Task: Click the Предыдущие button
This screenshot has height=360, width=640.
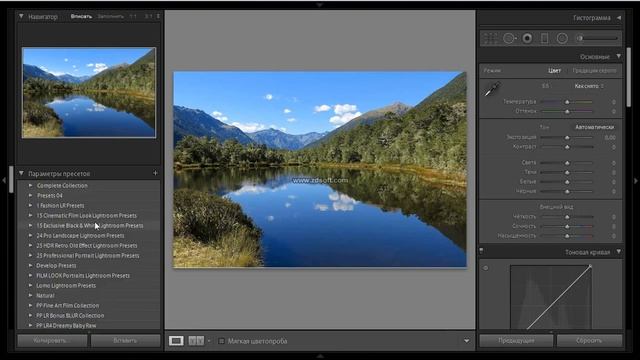Action: [x=516, y=340]
